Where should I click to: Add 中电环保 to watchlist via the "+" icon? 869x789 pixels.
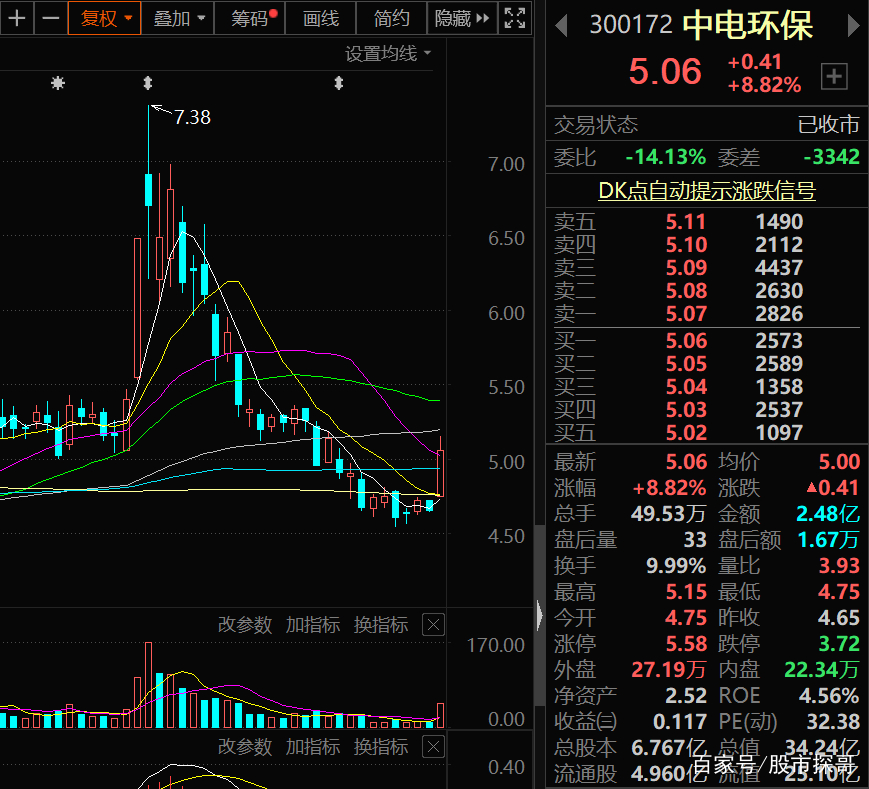[x=834, y=76]
